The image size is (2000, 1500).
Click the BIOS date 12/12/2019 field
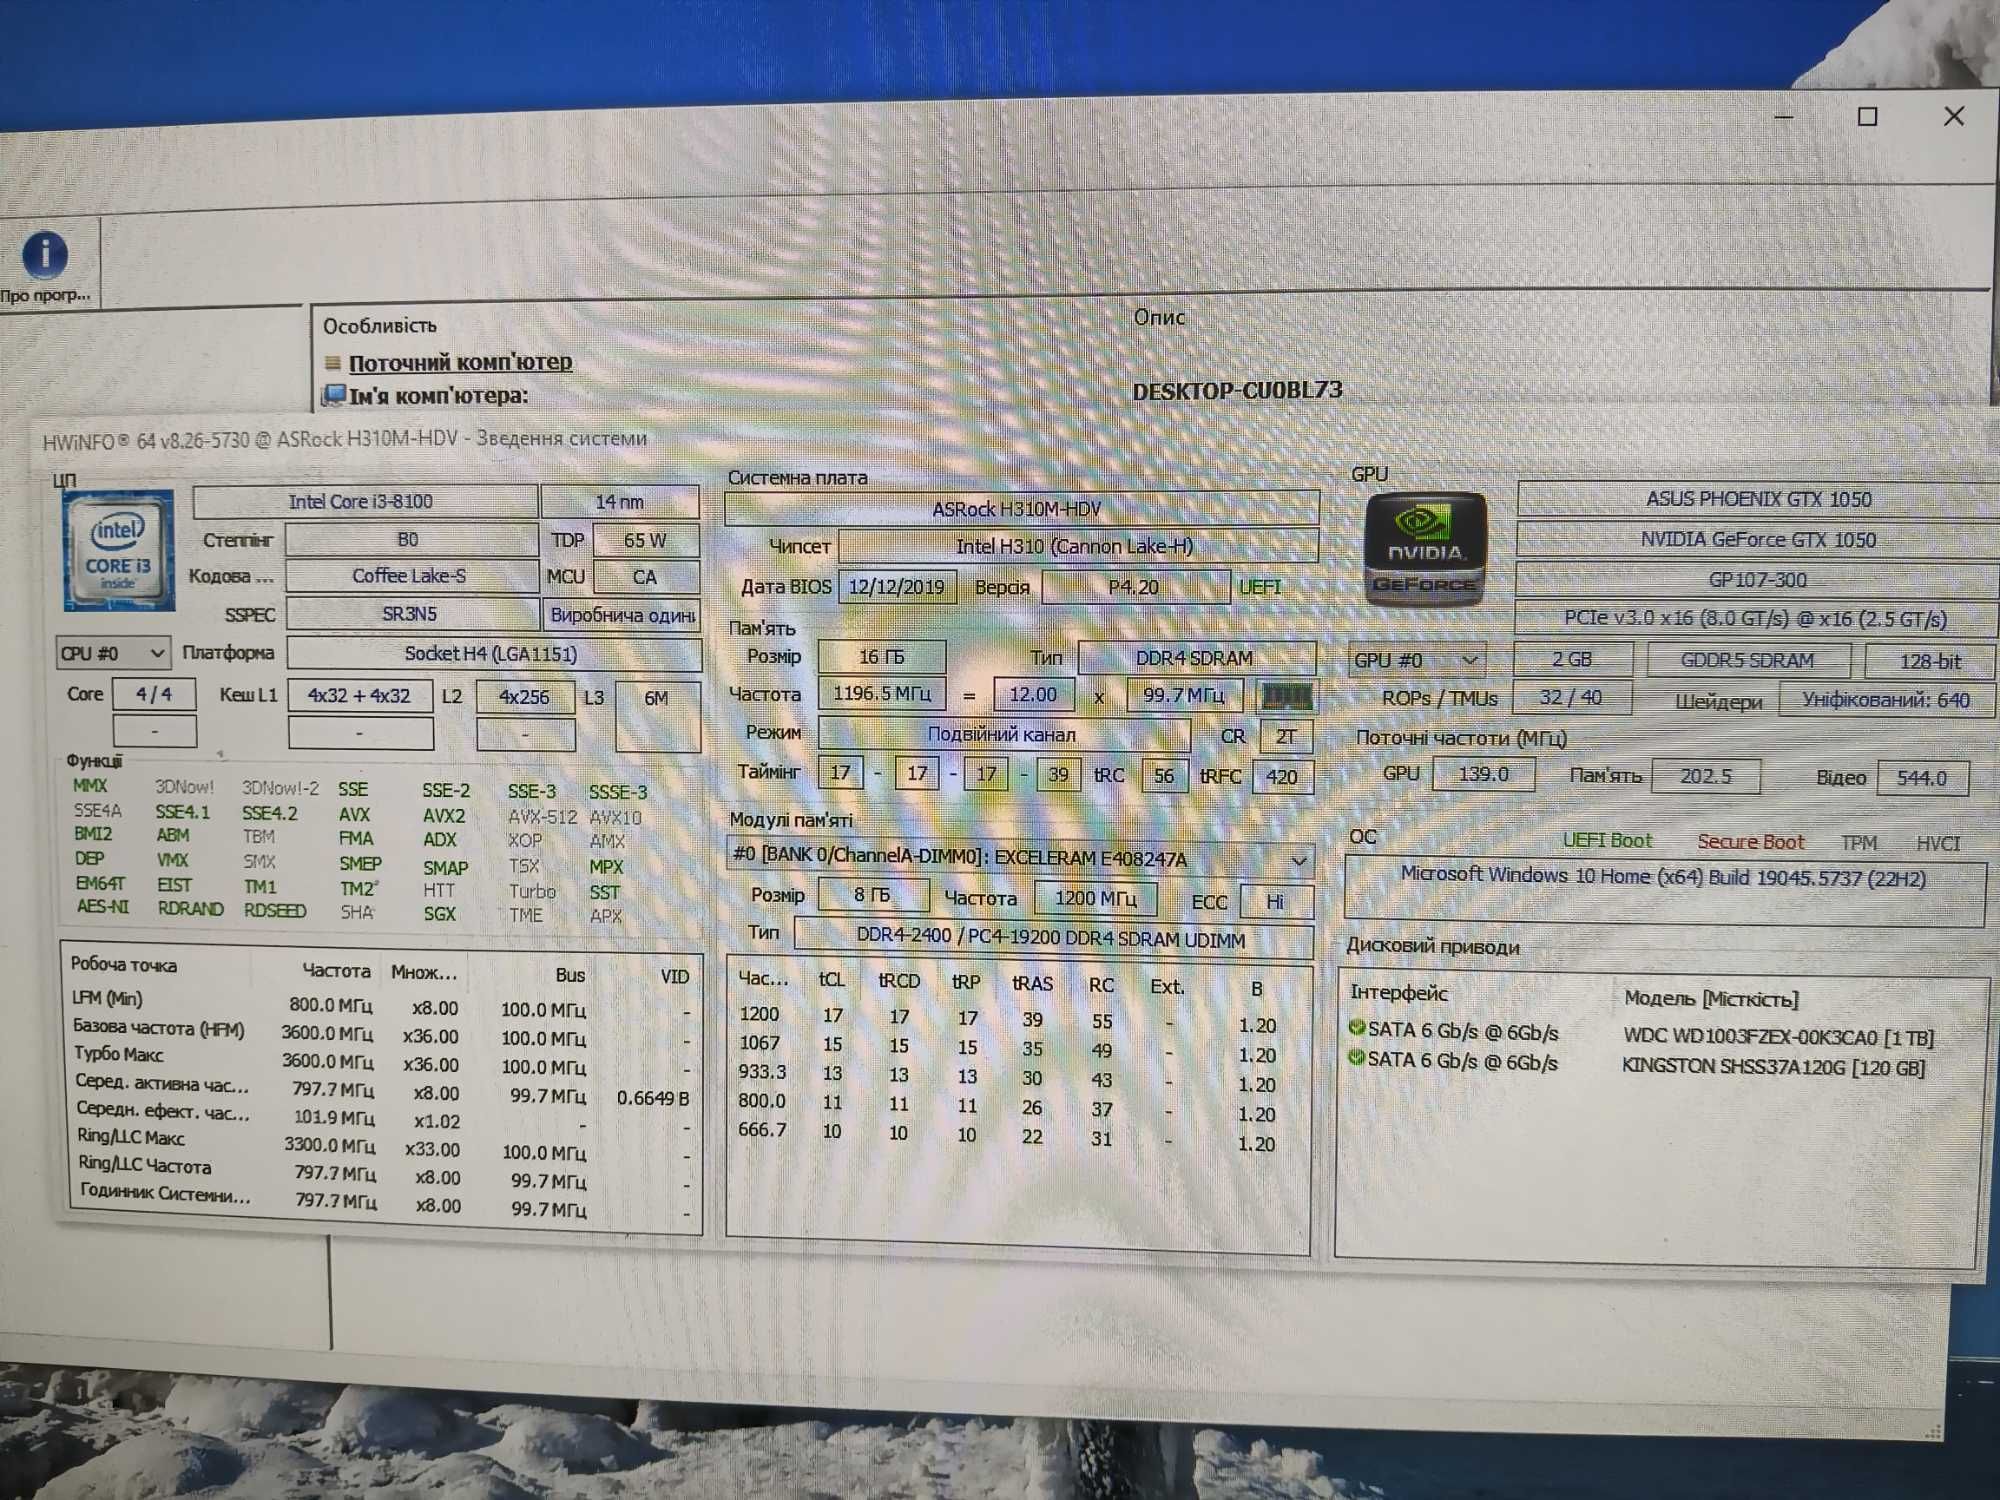point(897,587)
